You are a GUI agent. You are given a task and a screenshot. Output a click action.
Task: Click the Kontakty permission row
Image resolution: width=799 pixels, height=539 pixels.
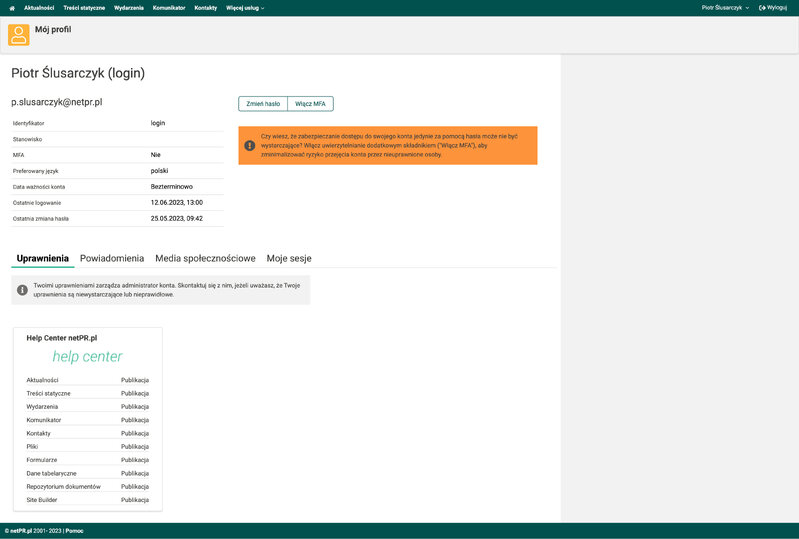[x=88, y=433]
